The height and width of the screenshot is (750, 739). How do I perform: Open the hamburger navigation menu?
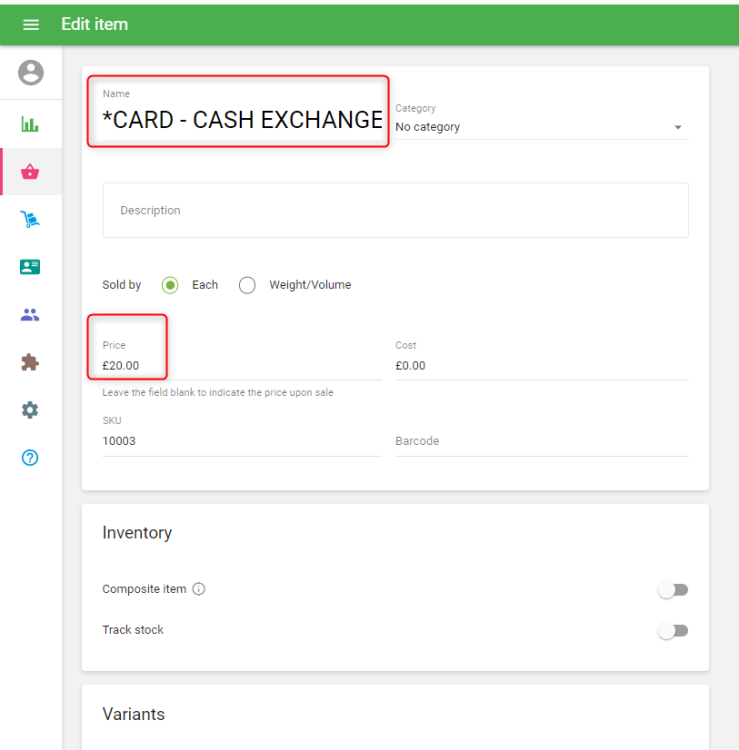[x=31, y=24]
